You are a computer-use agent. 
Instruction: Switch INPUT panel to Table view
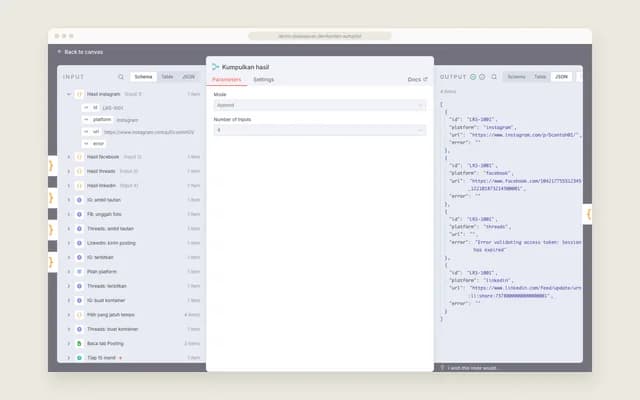(x=167, y=77)
